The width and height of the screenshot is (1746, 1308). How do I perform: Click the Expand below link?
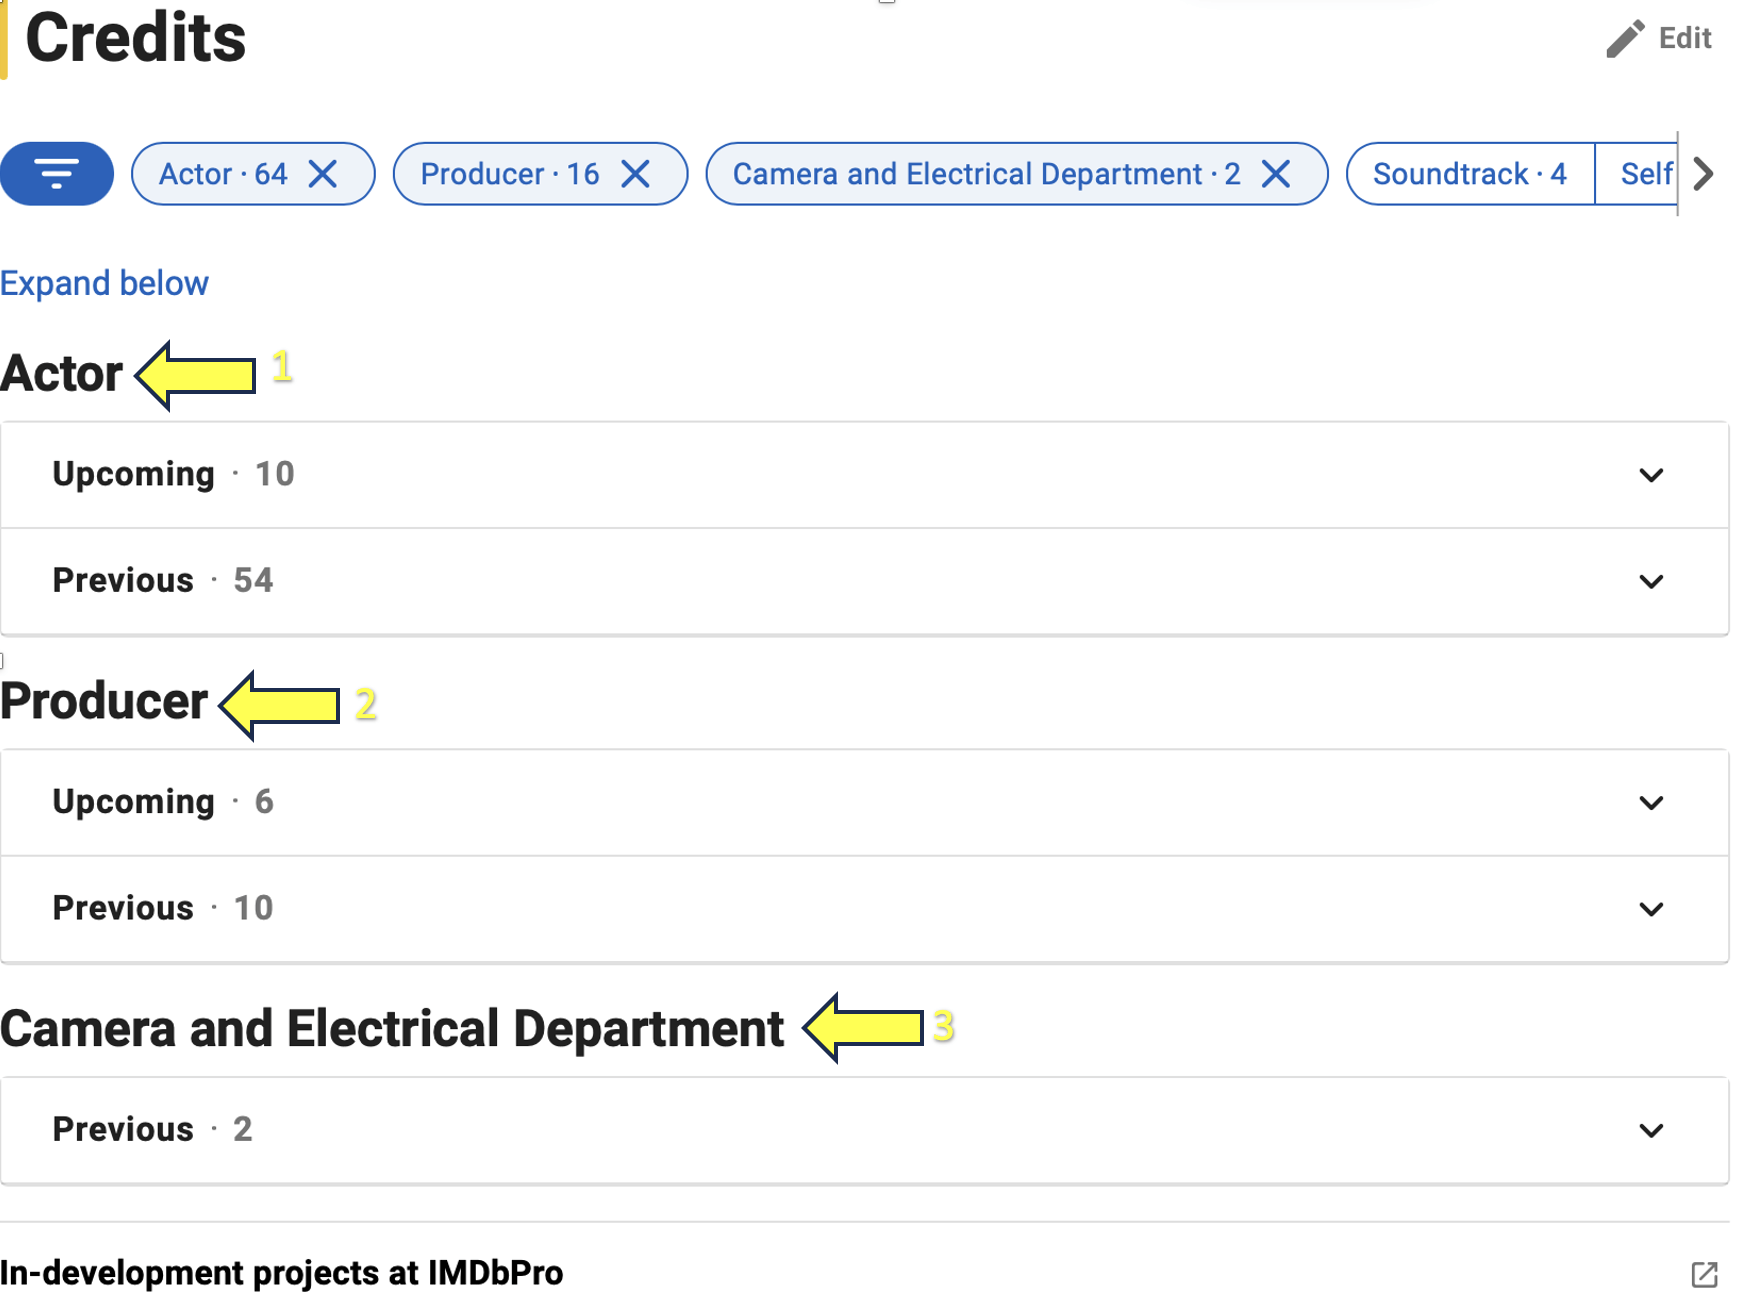(x=104, y=284)
